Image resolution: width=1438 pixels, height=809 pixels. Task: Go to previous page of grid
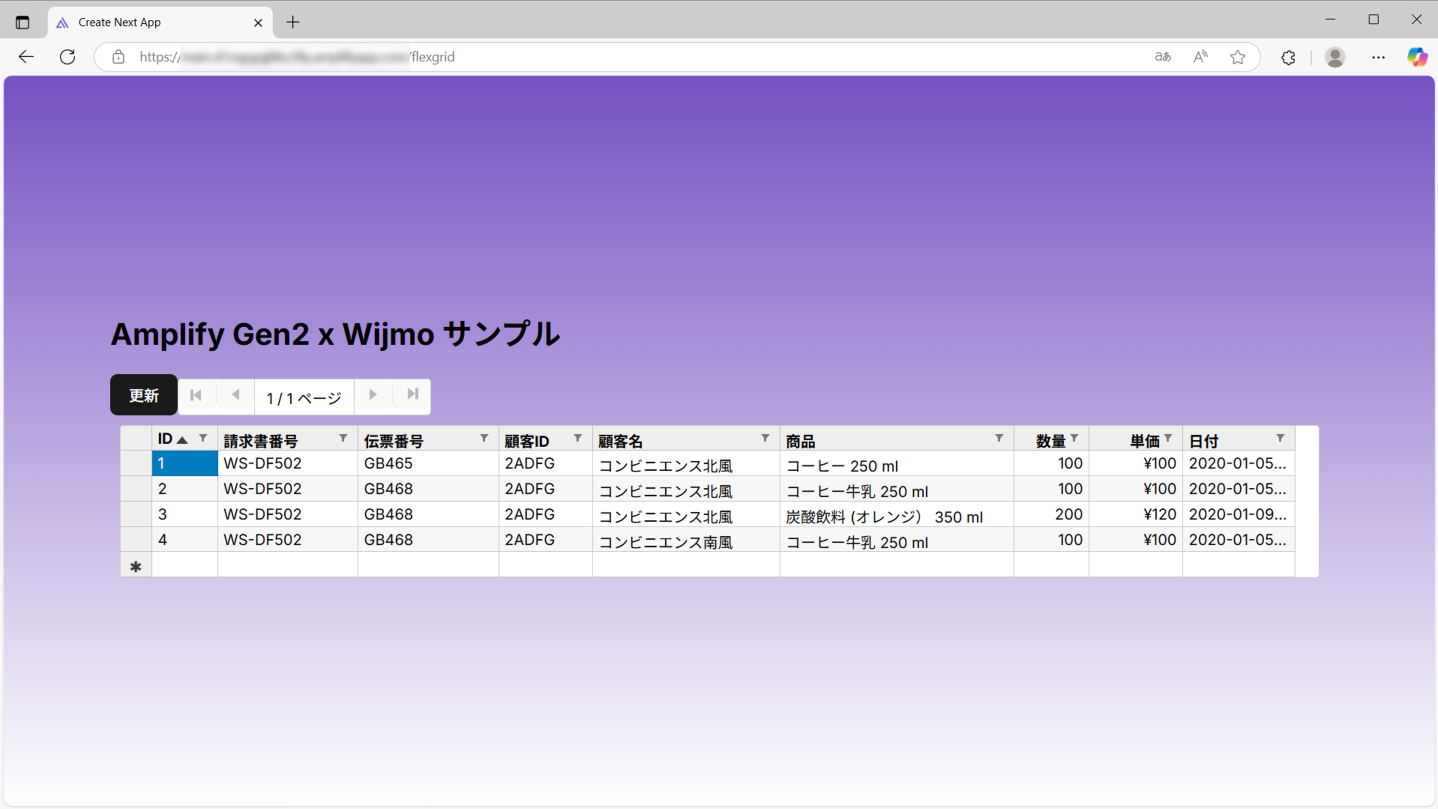coord(235,396)
